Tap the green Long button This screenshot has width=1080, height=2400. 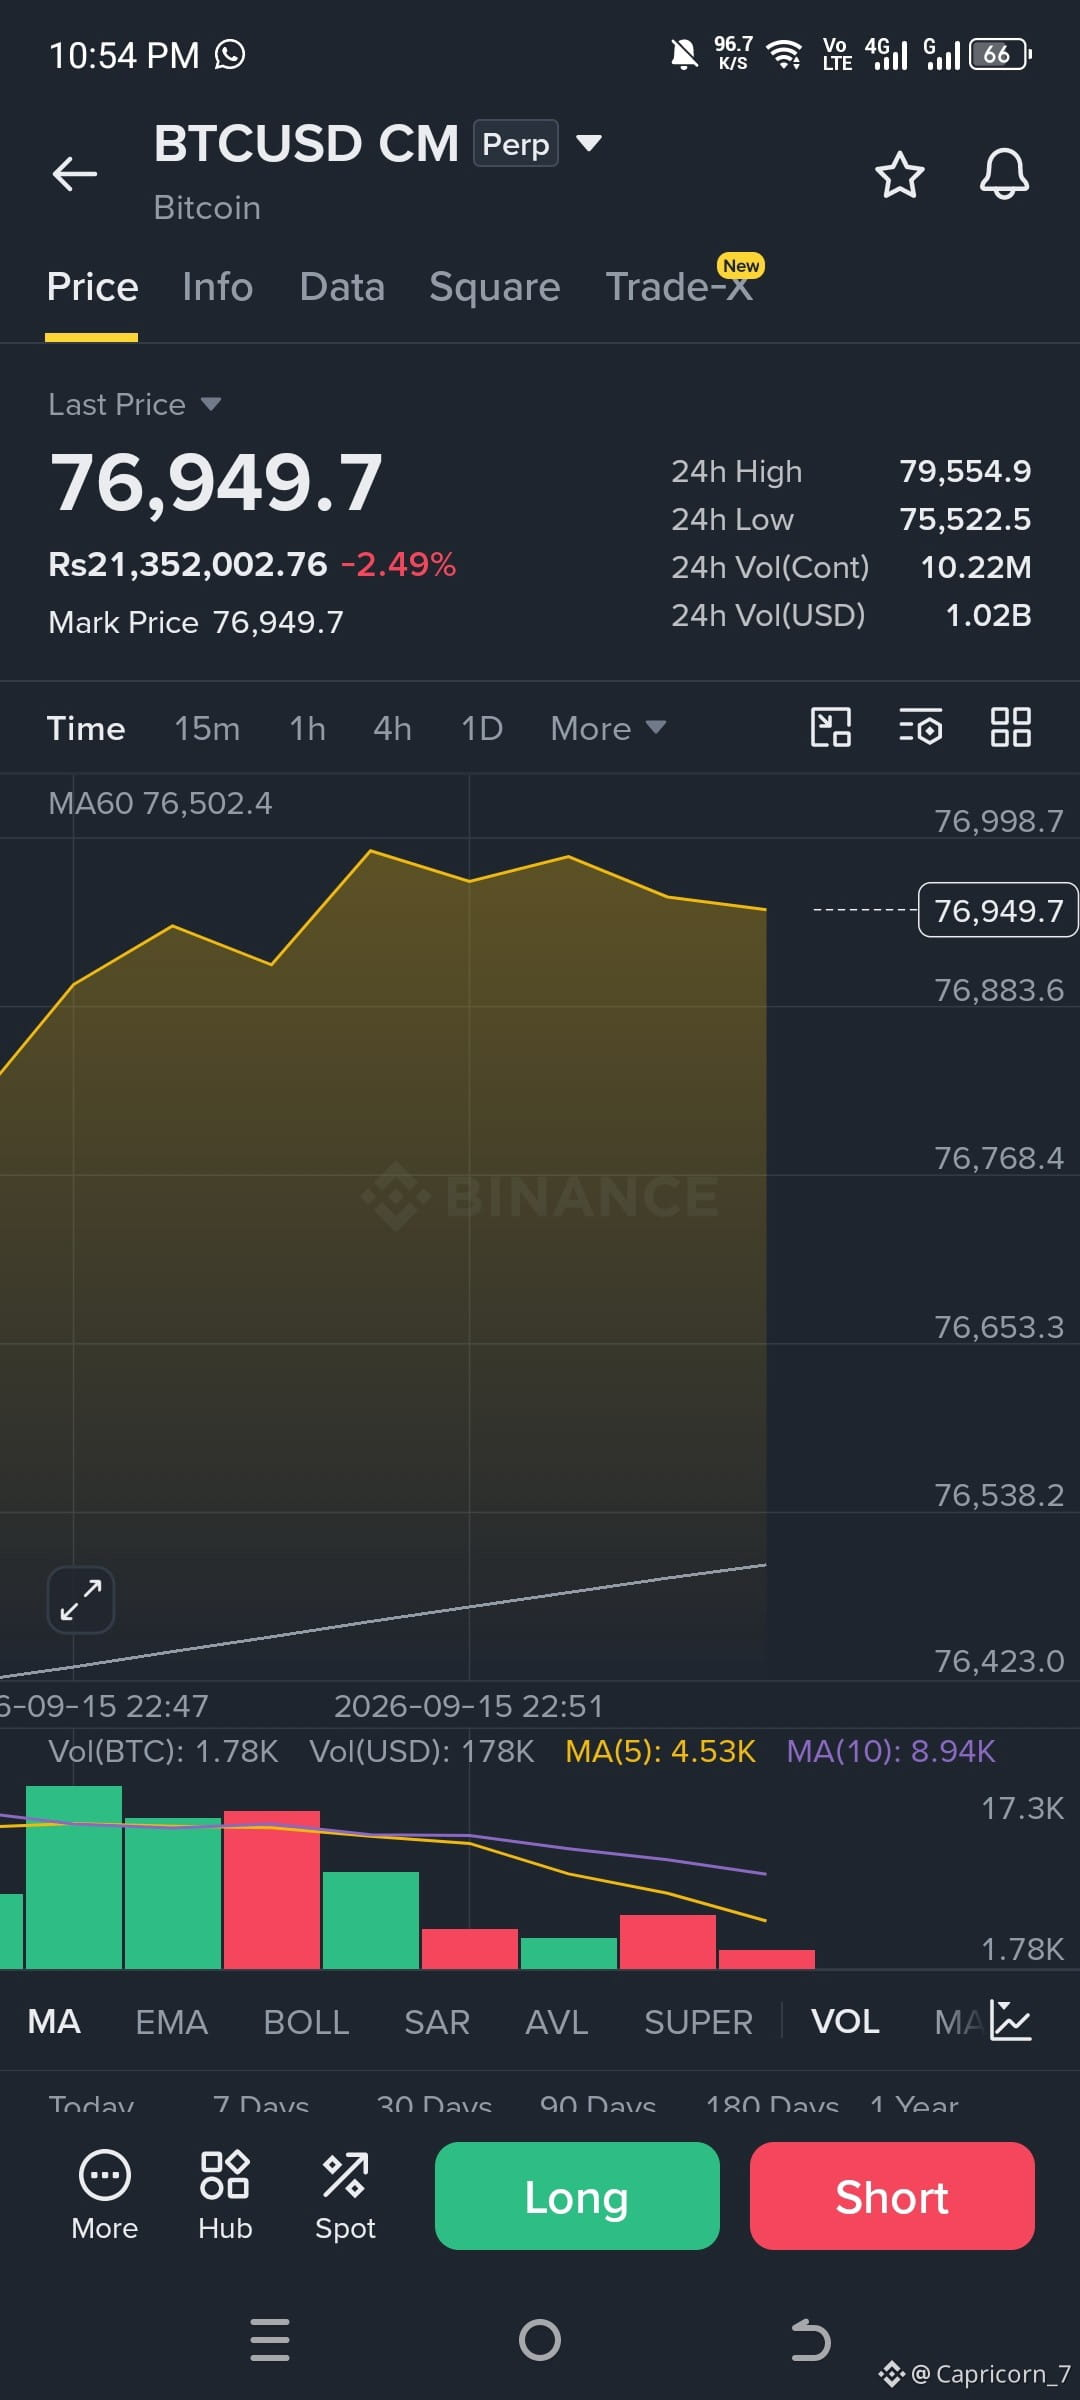[577, 2196]
